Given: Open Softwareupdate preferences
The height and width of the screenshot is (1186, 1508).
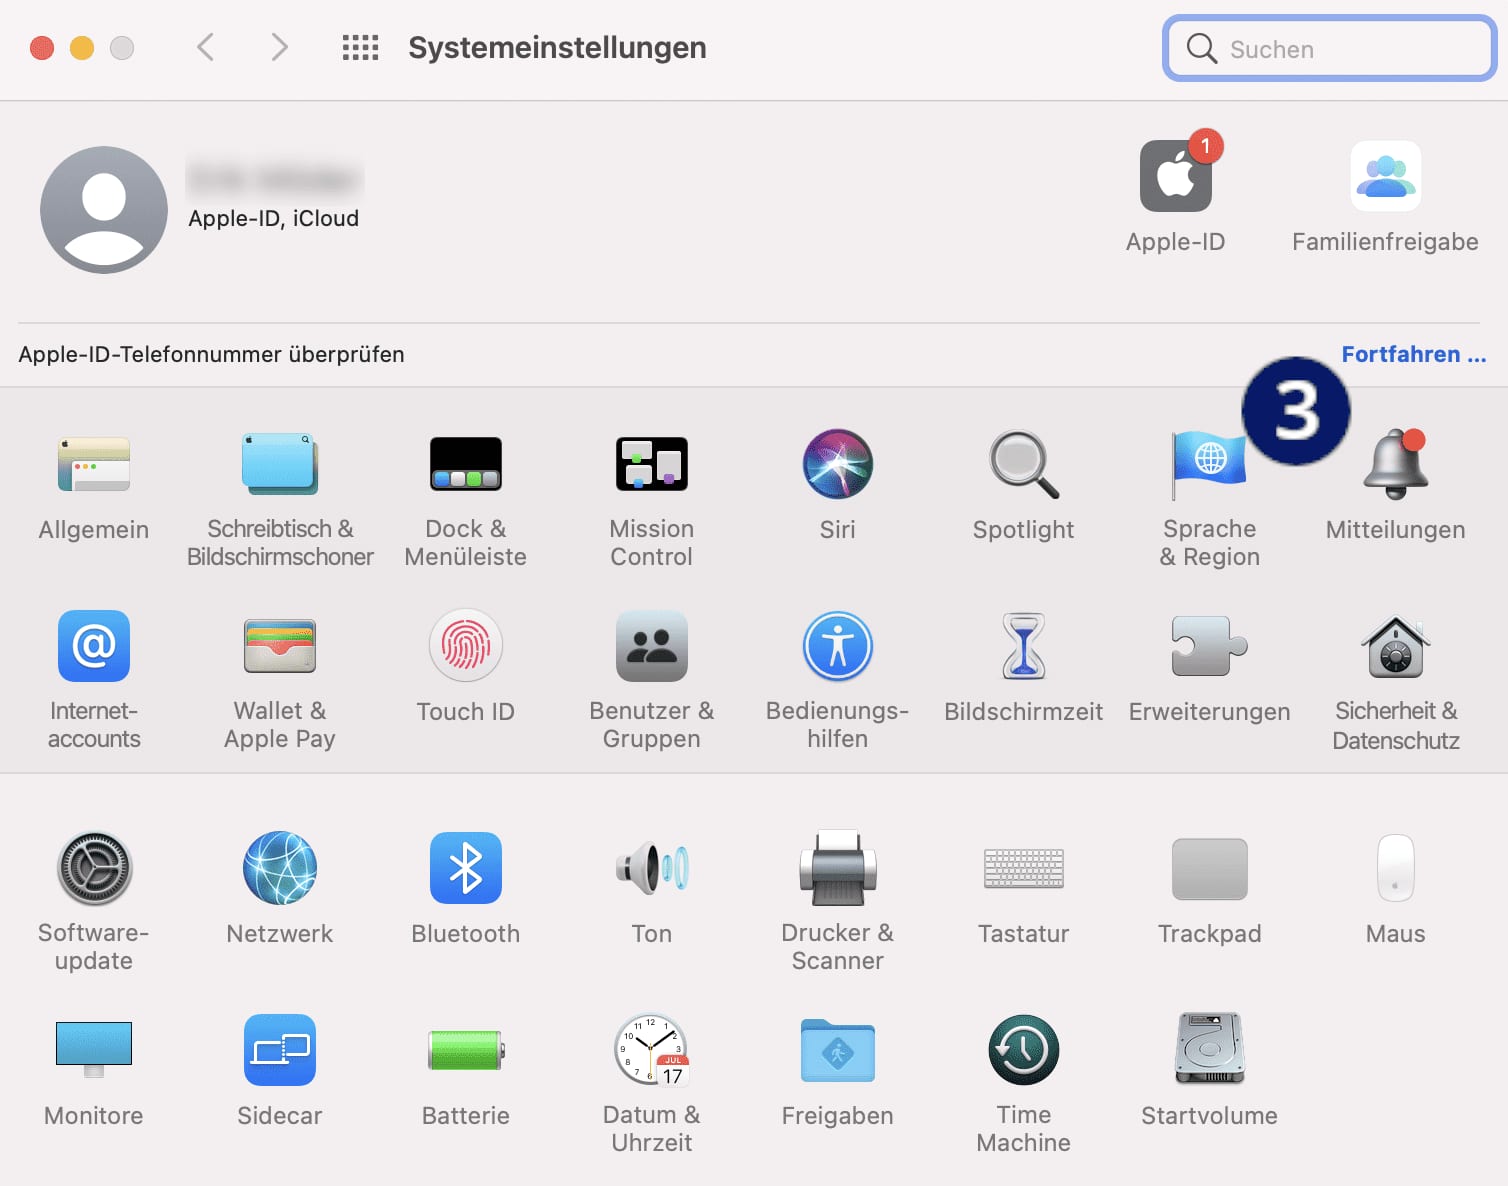Looking at the screenshot, I should click(x=94, y=868).
